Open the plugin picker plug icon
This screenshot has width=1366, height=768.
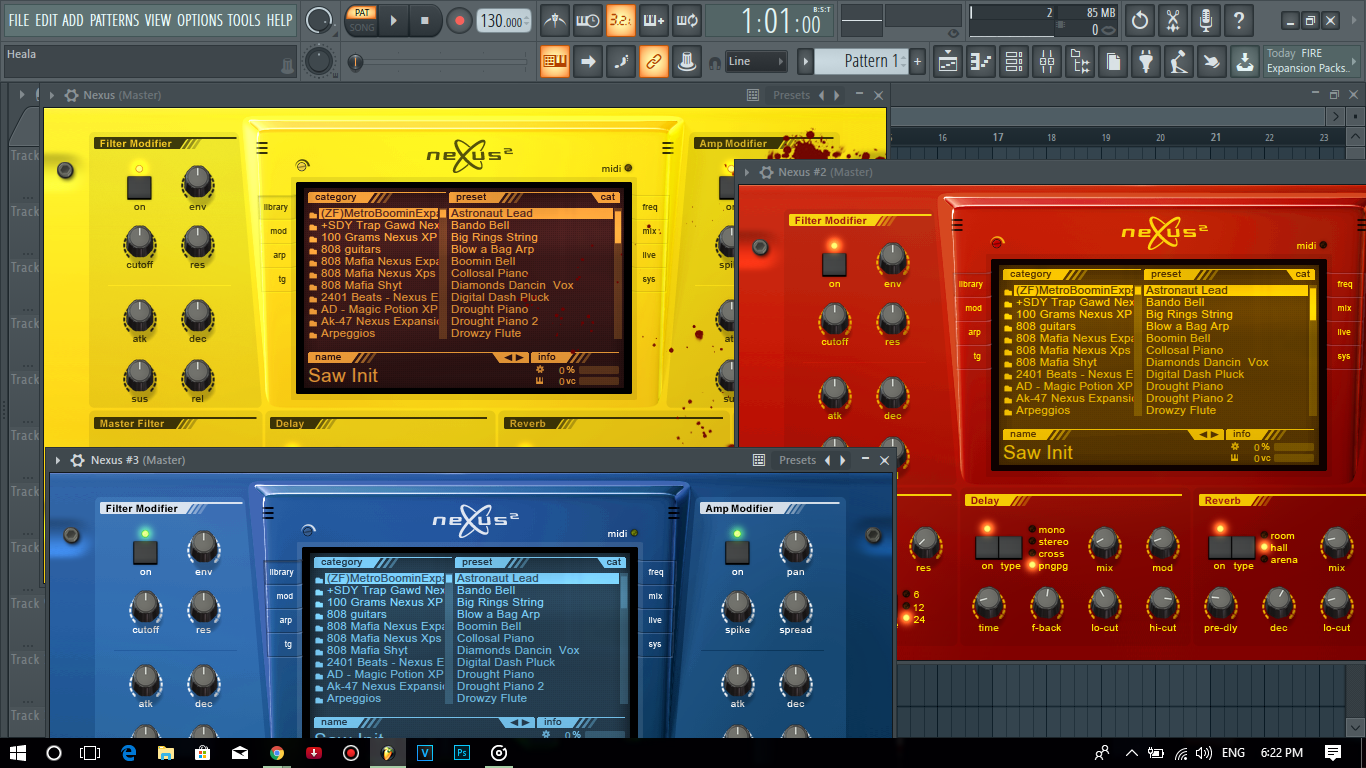click(1146, 62)
